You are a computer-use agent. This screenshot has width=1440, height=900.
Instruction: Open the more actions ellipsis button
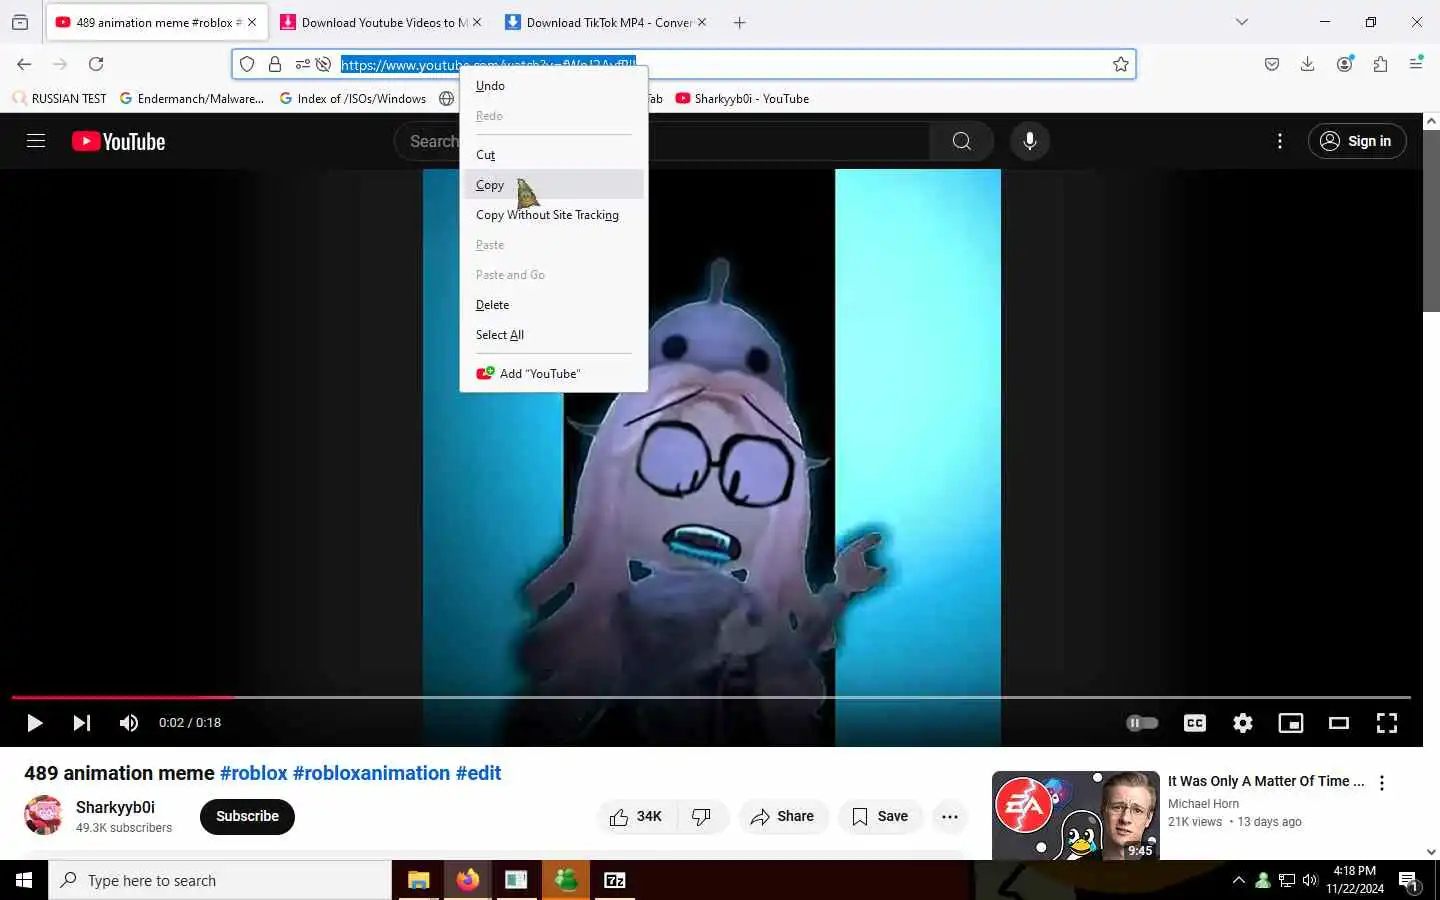[x=950, y=817]
